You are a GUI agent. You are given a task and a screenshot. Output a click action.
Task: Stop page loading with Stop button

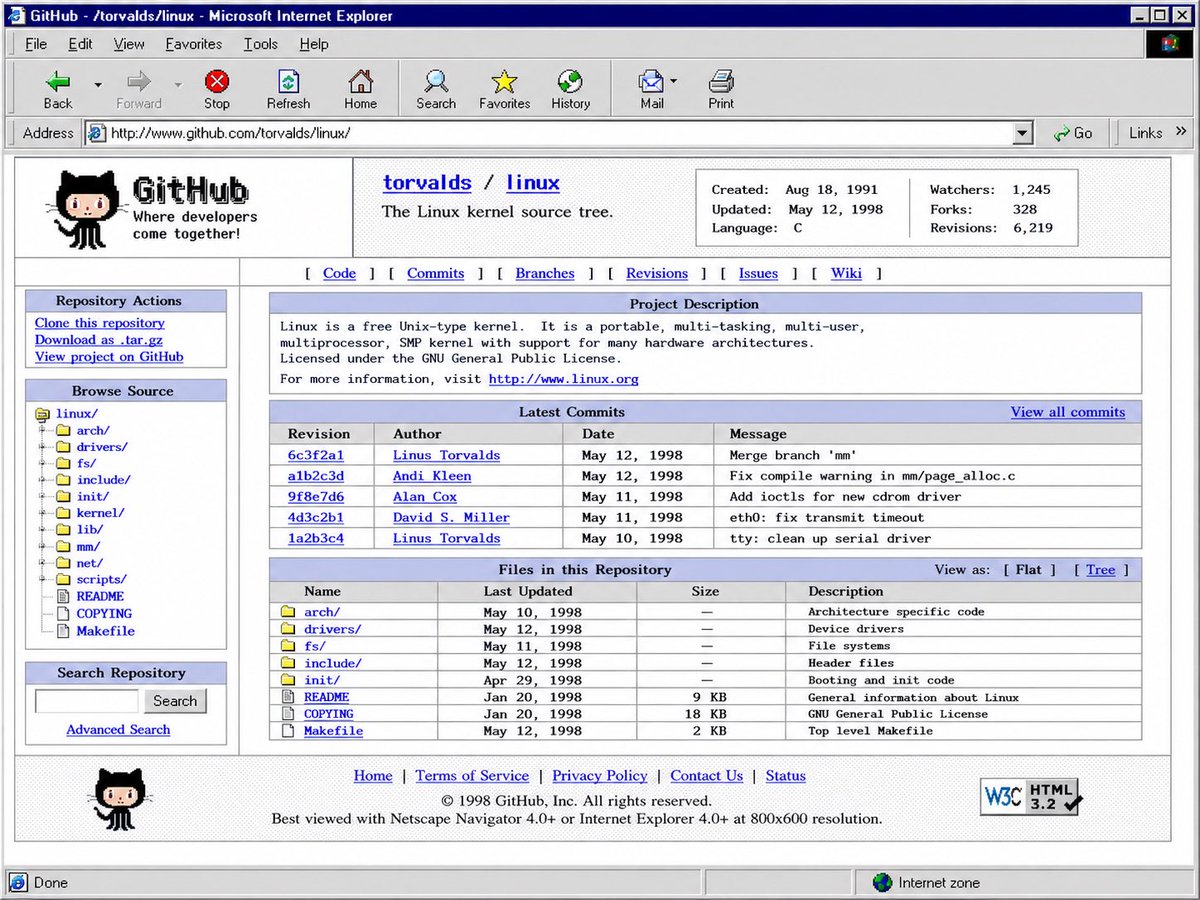[x=217, y=89]
